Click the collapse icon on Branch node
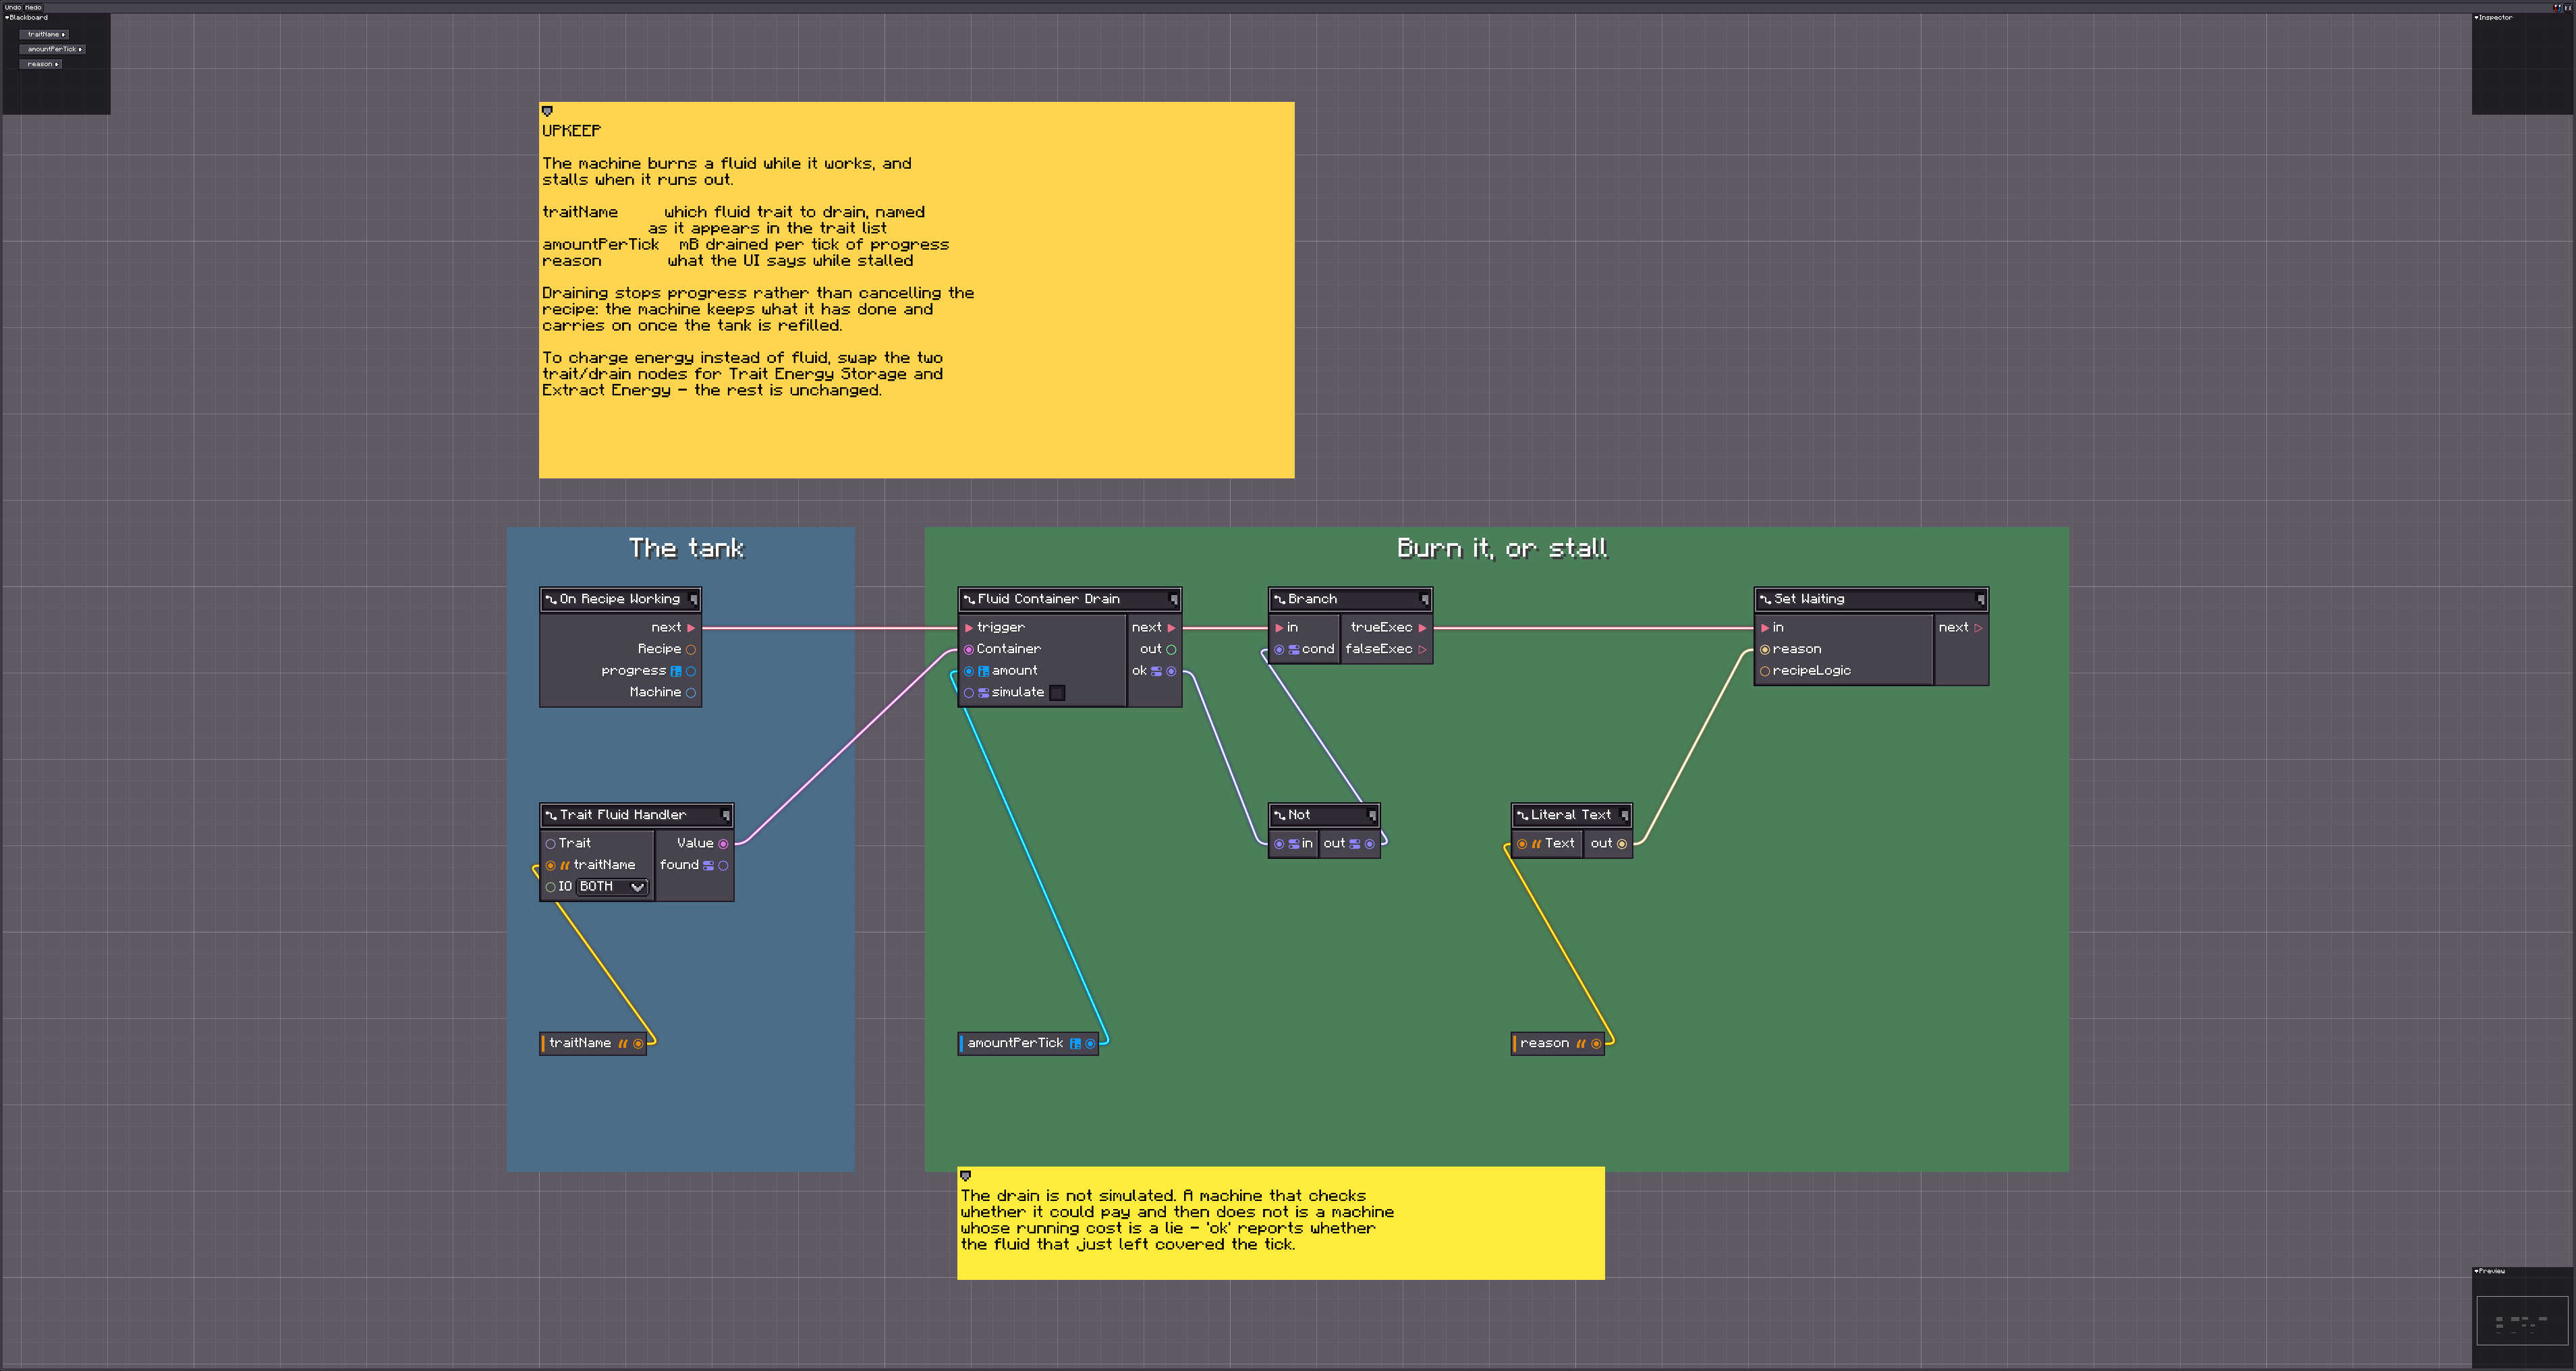The height and width of the screenshot is (1371, 2576). (x=1425, y=600)
